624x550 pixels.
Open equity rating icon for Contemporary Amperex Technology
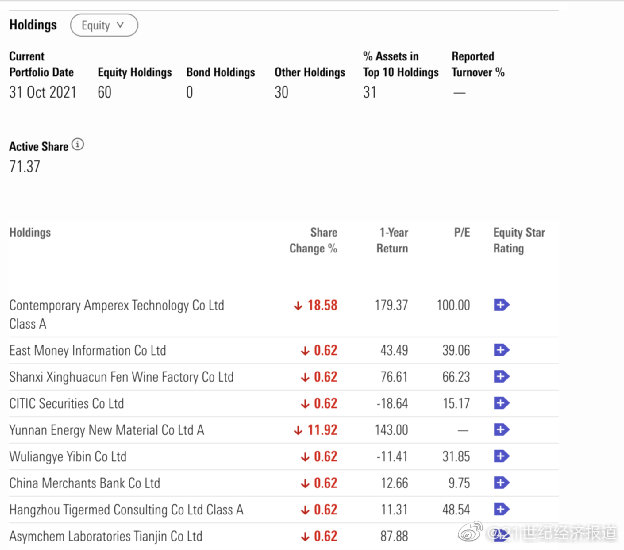[x=501, y=305]
